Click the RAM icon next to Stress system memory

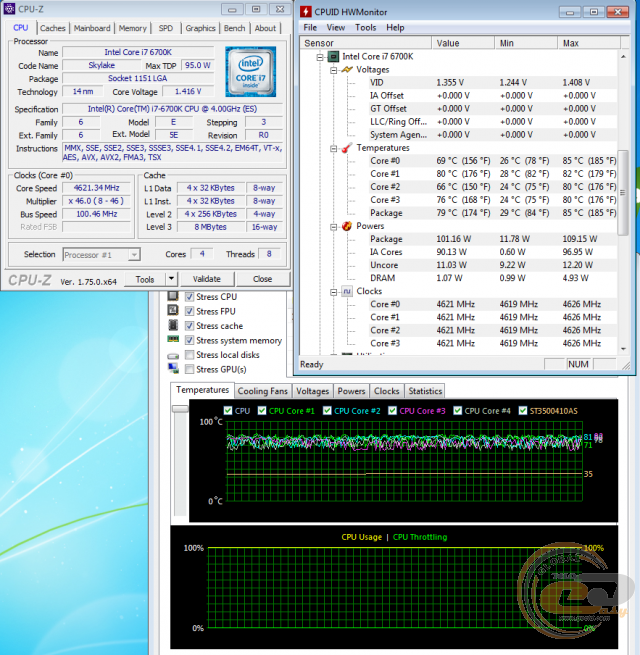pos(173,339)
